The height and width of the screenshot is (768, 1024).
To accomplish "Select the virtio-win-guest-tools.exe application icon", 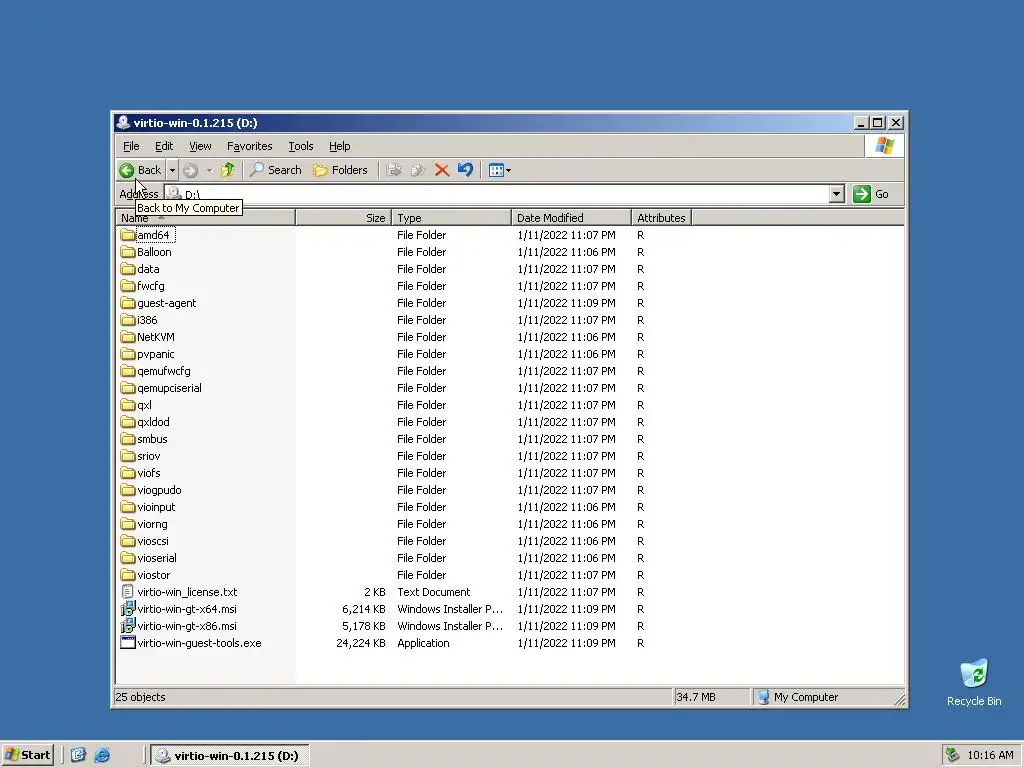I will pos(128,643).
